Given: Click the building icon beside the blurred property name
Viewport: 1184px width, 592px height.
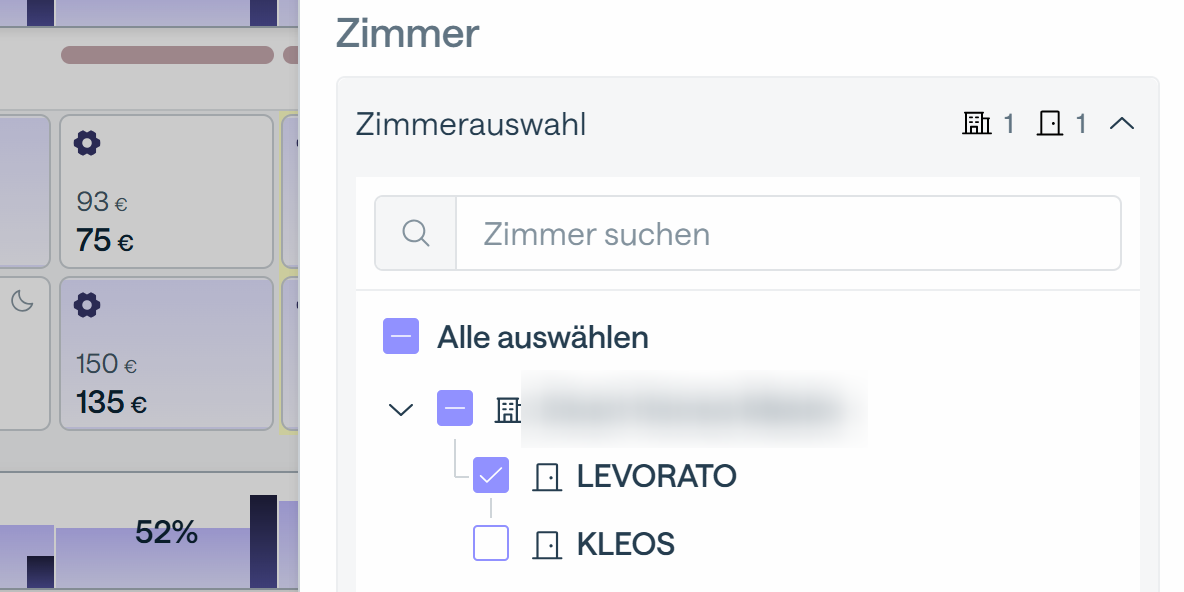Looking at the screenshot, I should point(509,409).
